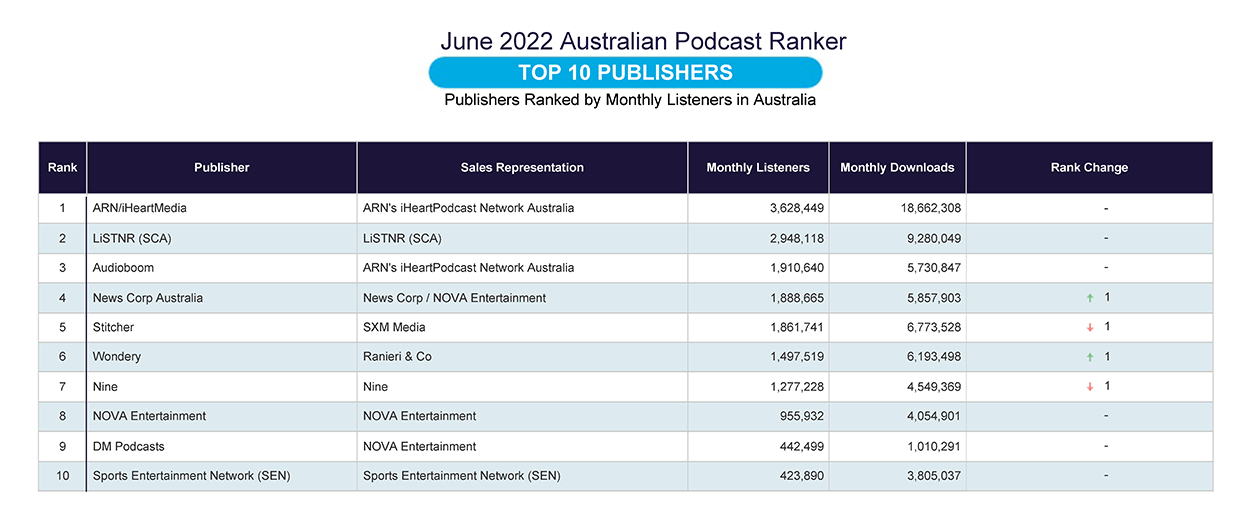Click the Stitcher publisher cell

(x=222, y=327)
